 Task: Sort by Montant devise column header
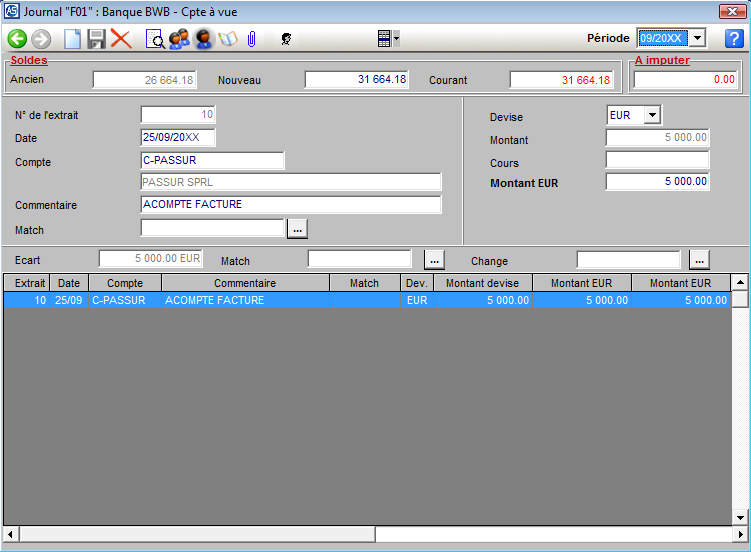[x=482, y=283]
